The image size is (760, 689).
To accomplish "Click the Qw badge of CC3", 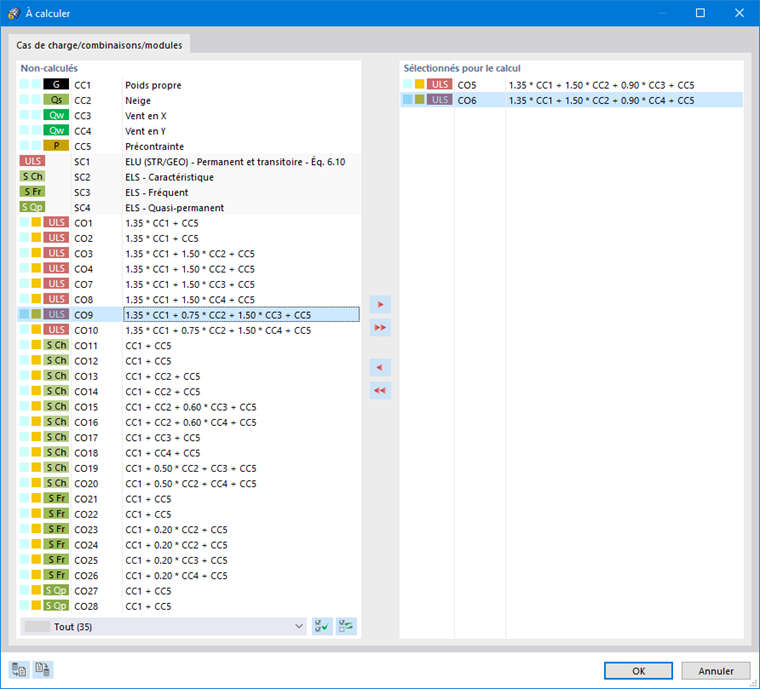I will (56, 115).
